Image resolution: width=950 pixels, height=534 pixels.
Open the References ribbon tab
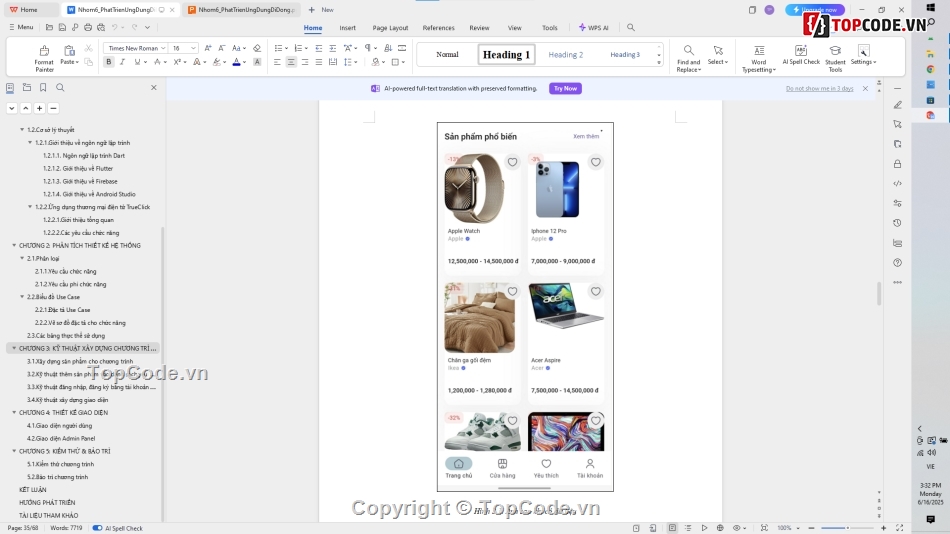click(x=438, y=28)
